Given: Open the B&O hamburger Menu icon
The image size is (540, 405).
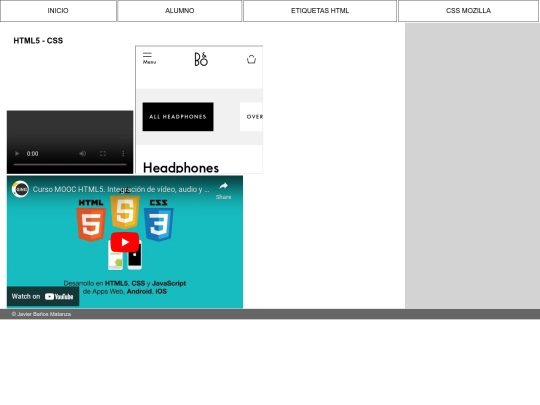Looking at the screenshot, I should tap(149, 58).
